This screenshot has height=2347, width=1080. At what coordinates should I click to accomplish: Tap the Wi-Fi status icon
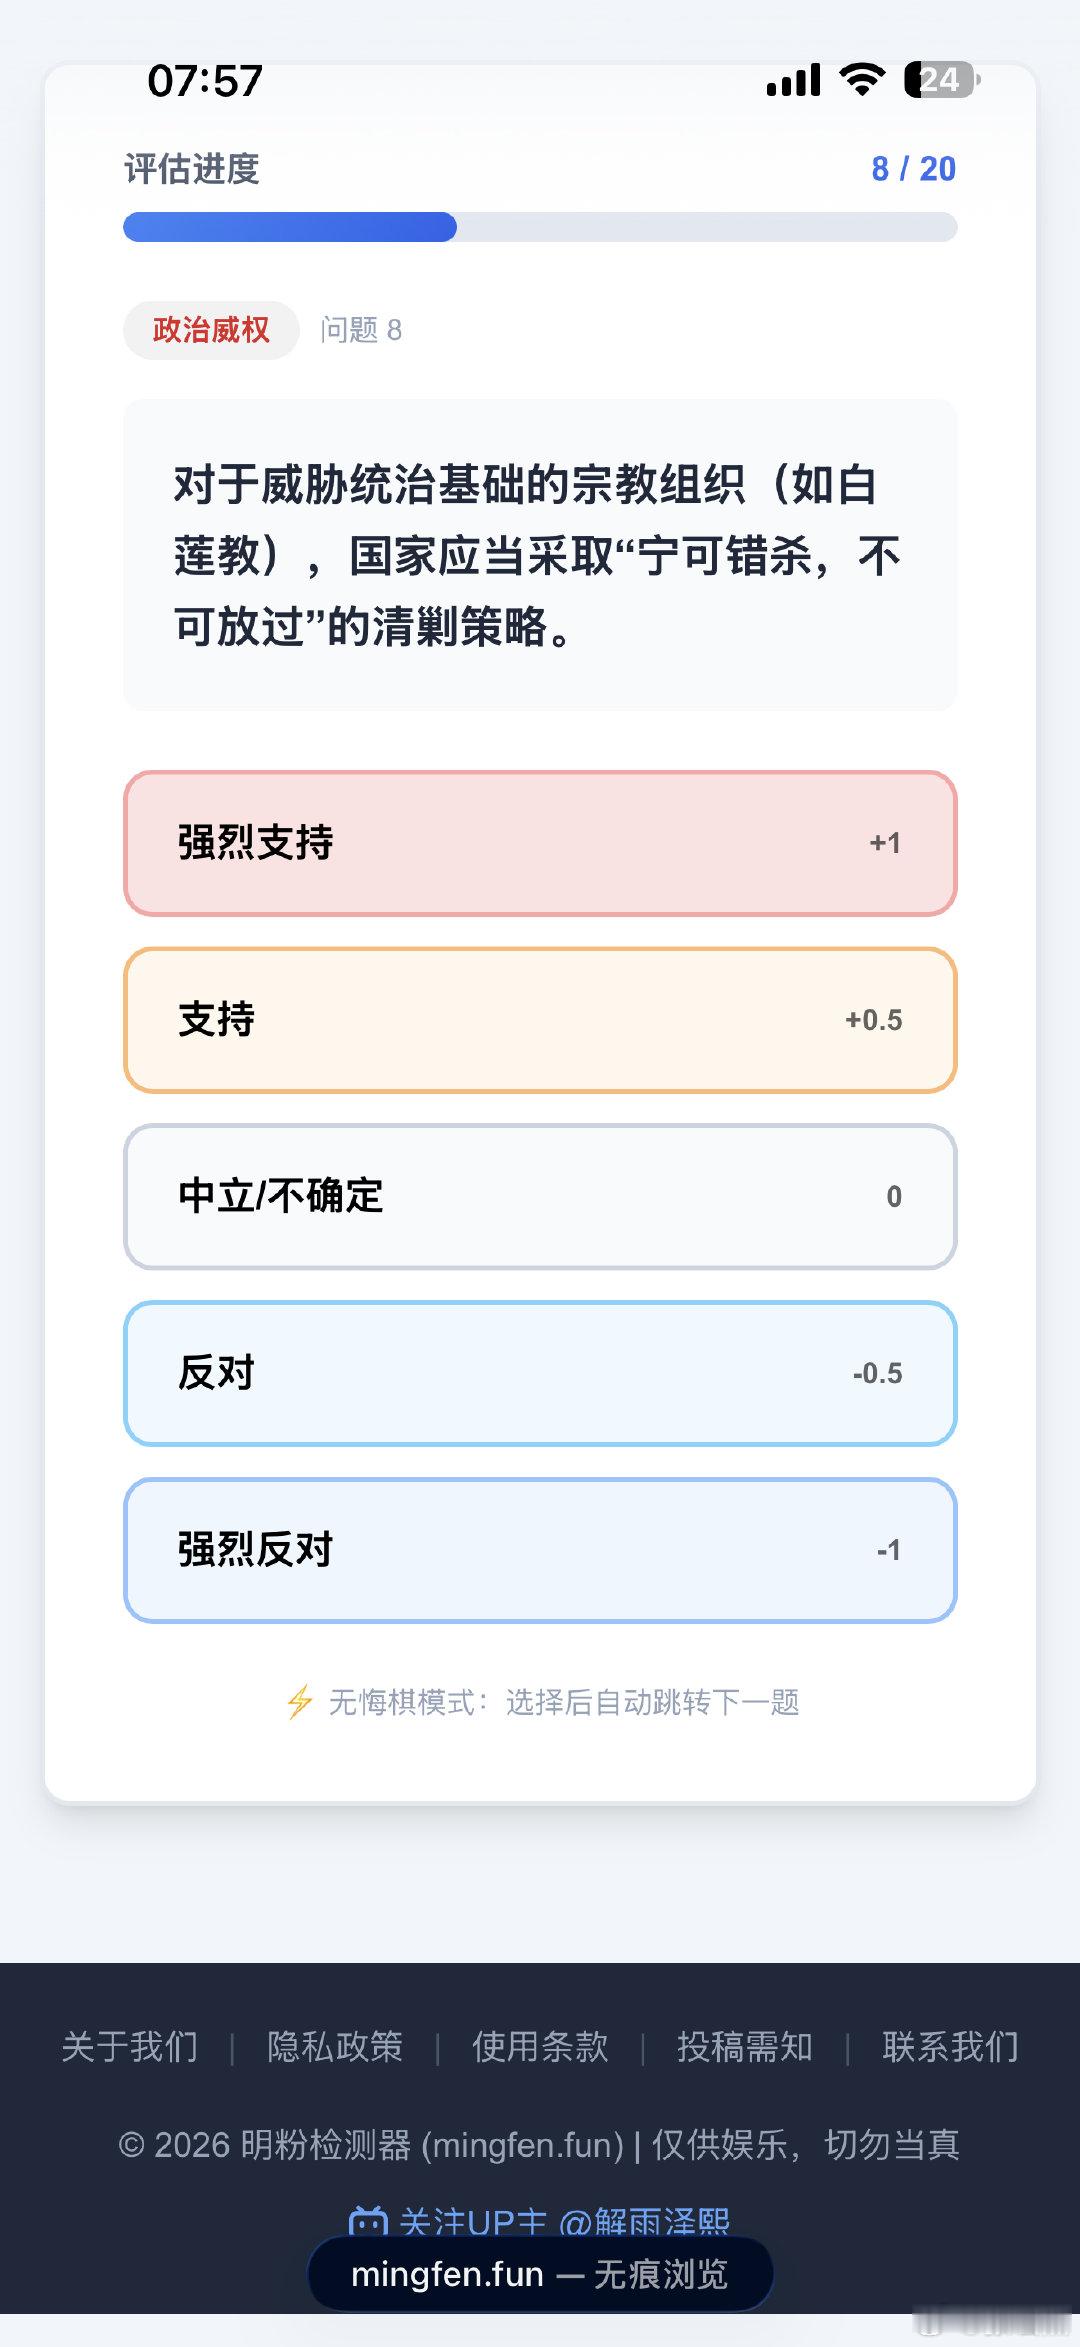(862, 79)
